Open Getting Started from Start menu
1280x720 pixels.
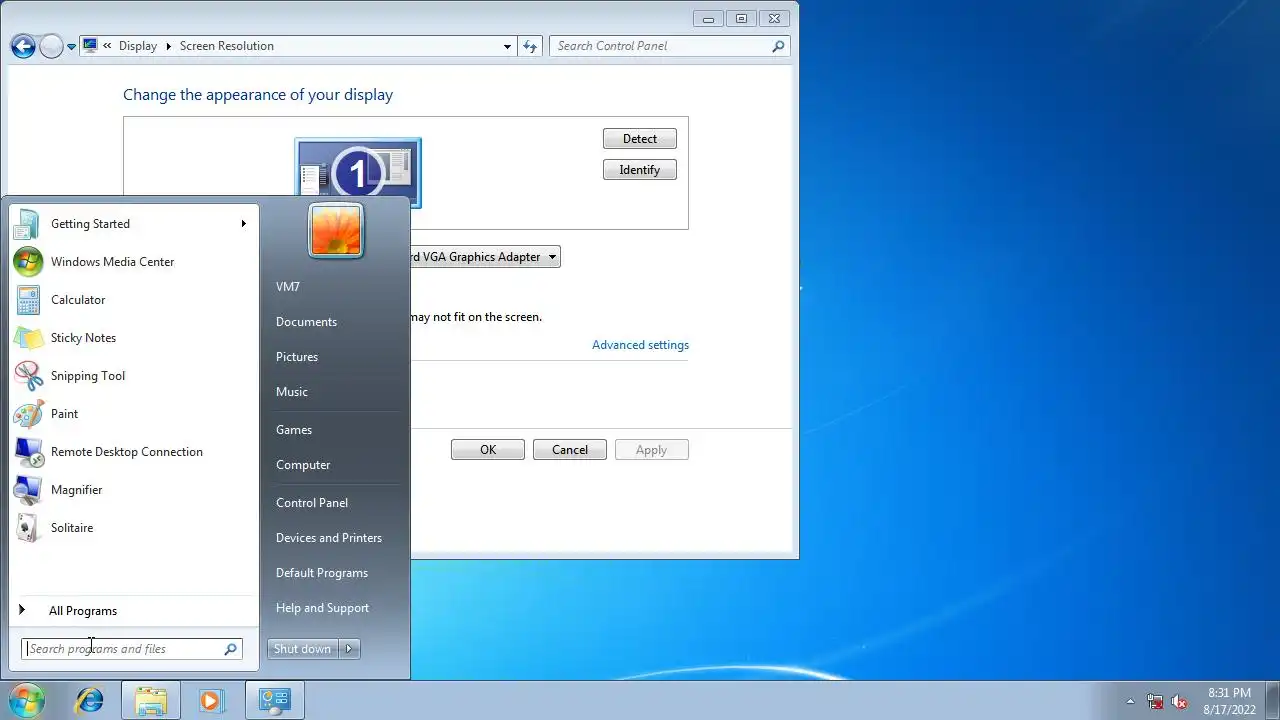click(x=133, y=224)
